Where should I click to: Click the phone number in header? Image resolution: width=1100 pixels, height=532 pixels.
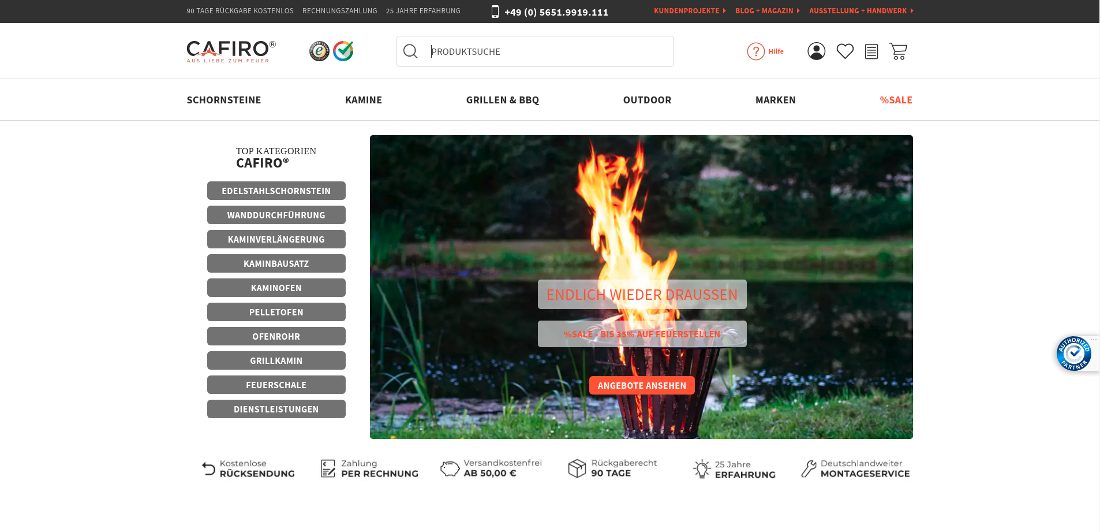(x=556, y=12)
